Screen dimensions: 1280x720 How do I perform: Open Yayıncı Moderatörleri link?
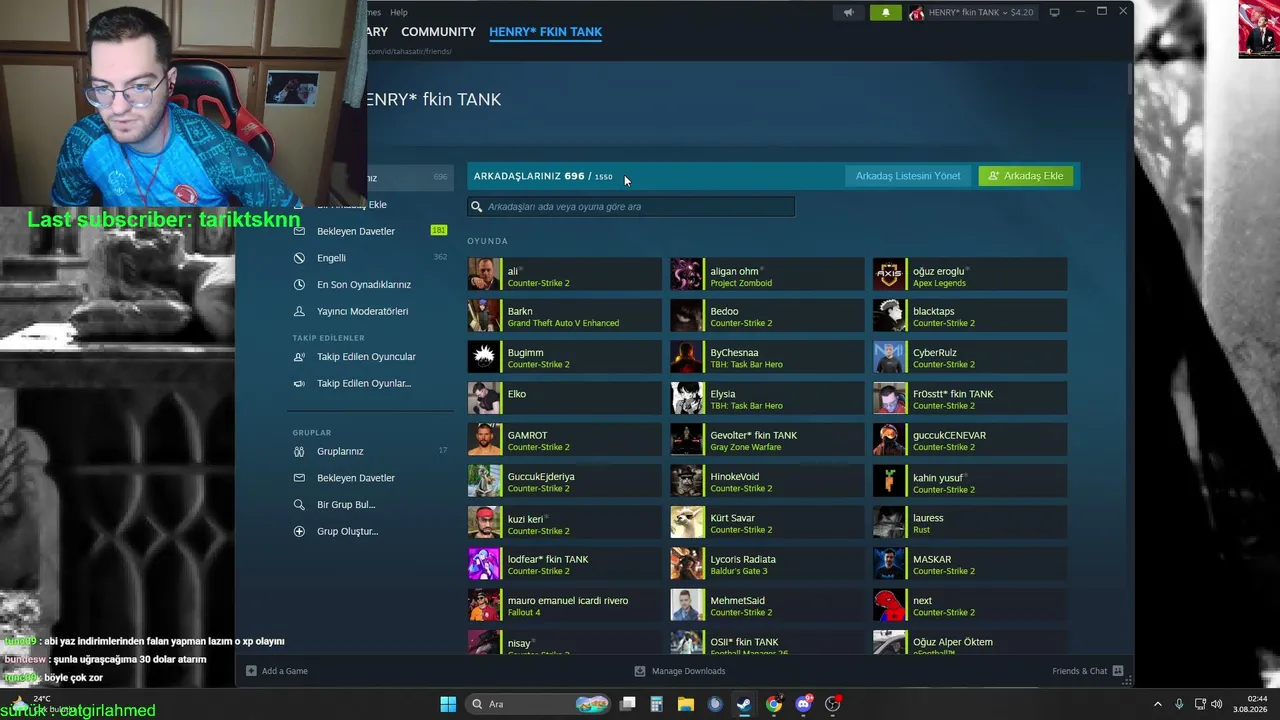coord(362,311)
